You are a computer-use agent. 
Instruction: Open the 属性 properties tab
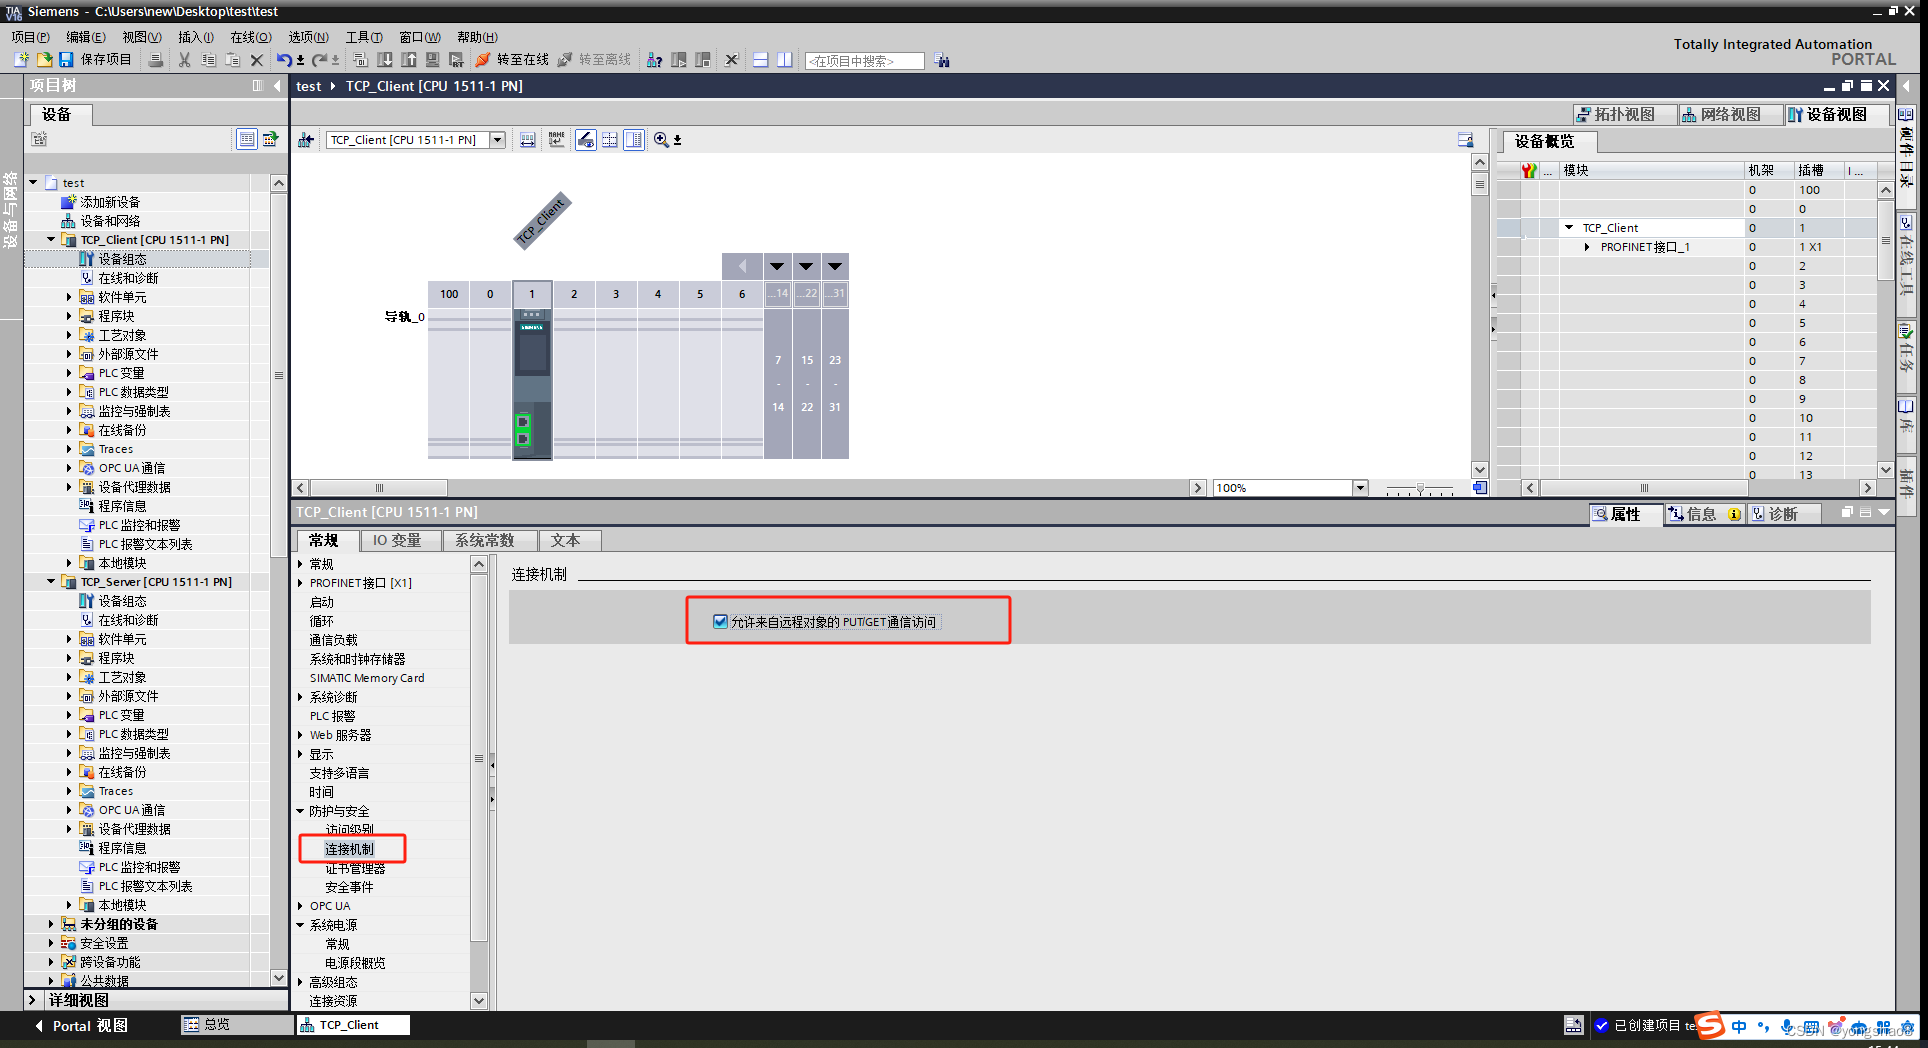click(1625, 514)
